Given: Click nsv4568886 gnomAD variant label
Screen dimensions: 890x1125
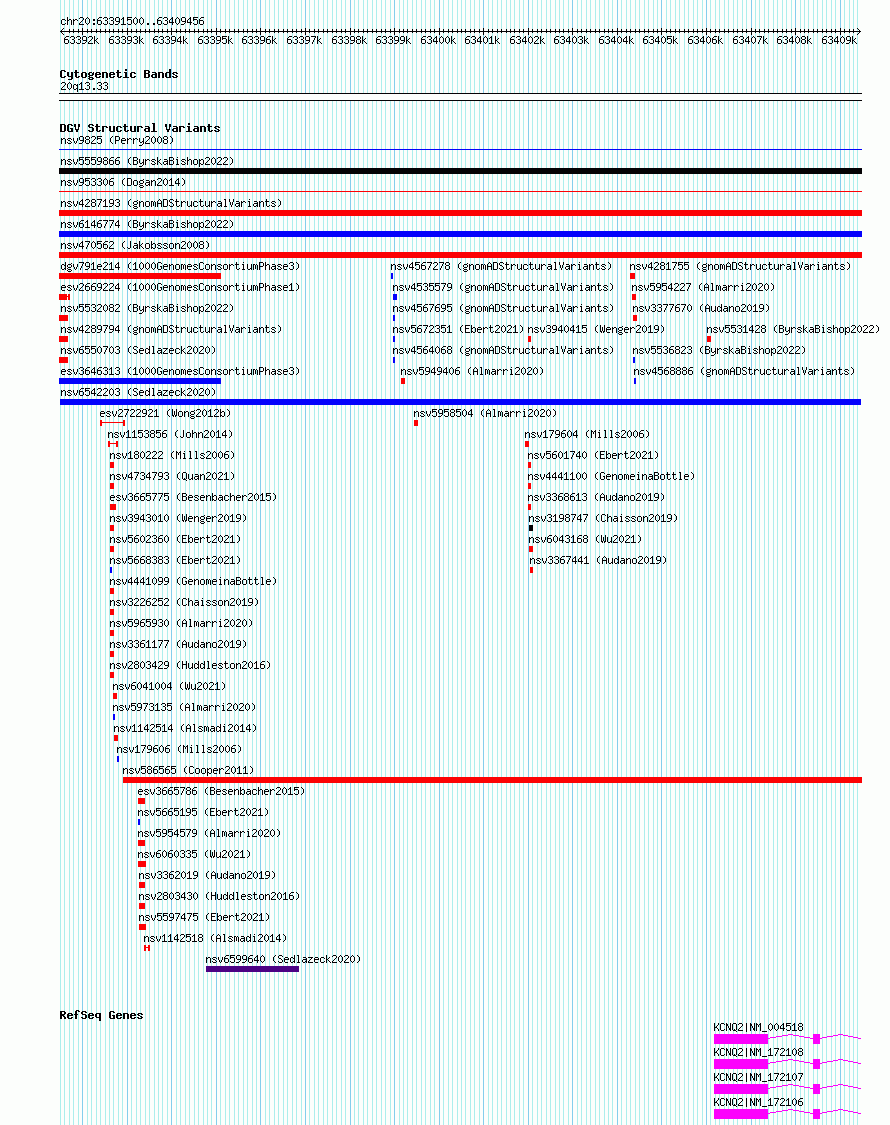Looking at the screenshot, I should [x=744, y=371].
